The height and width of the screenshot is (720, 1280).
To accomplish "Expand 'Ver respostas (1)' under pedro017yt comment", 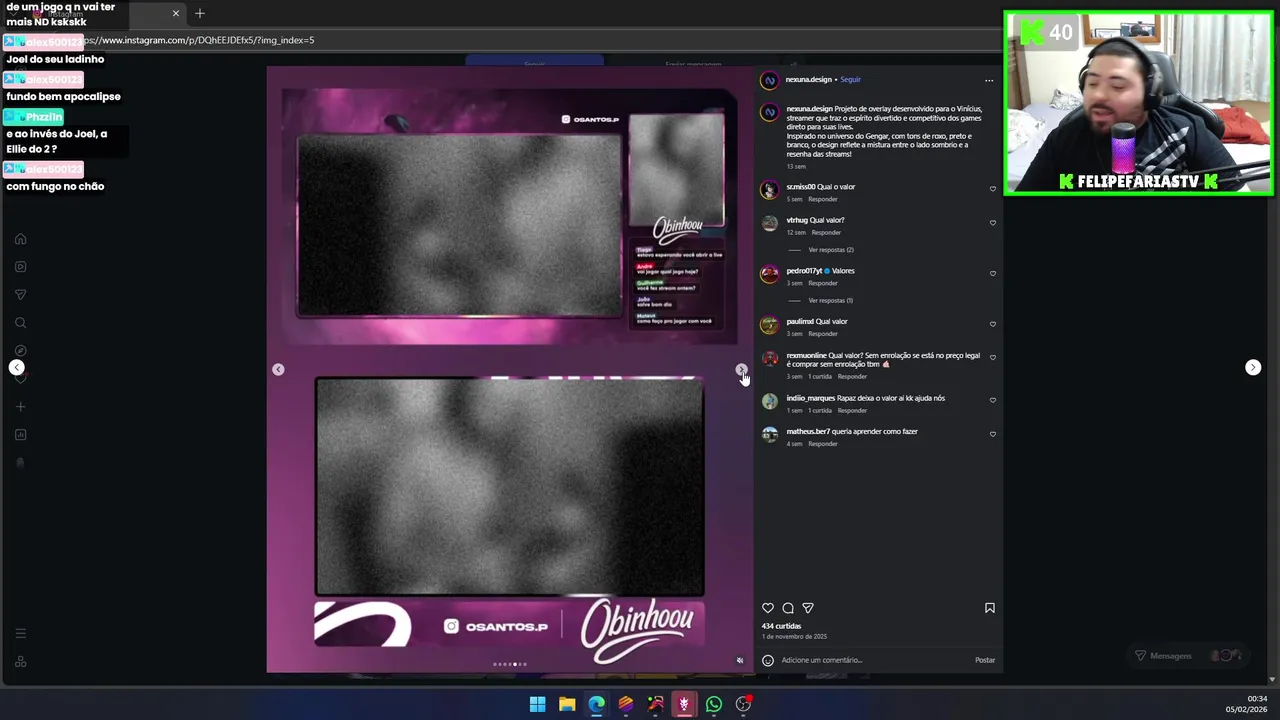I will [x=831, y=300].
